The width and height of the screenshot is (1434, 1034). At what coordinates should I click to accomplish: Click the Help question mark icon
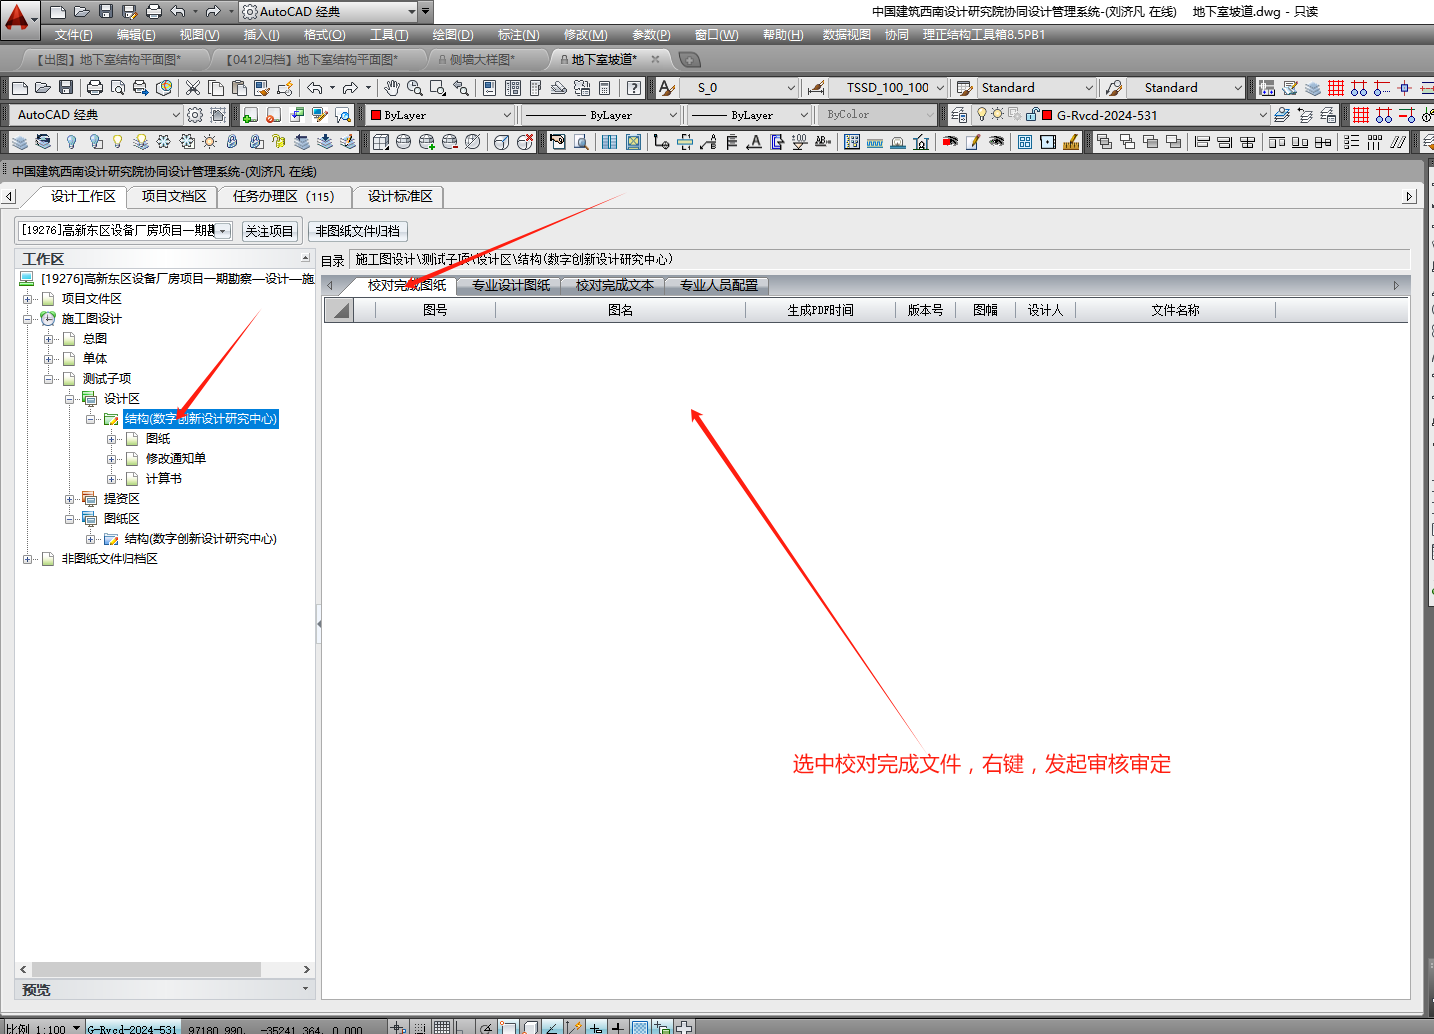[634, 88]
